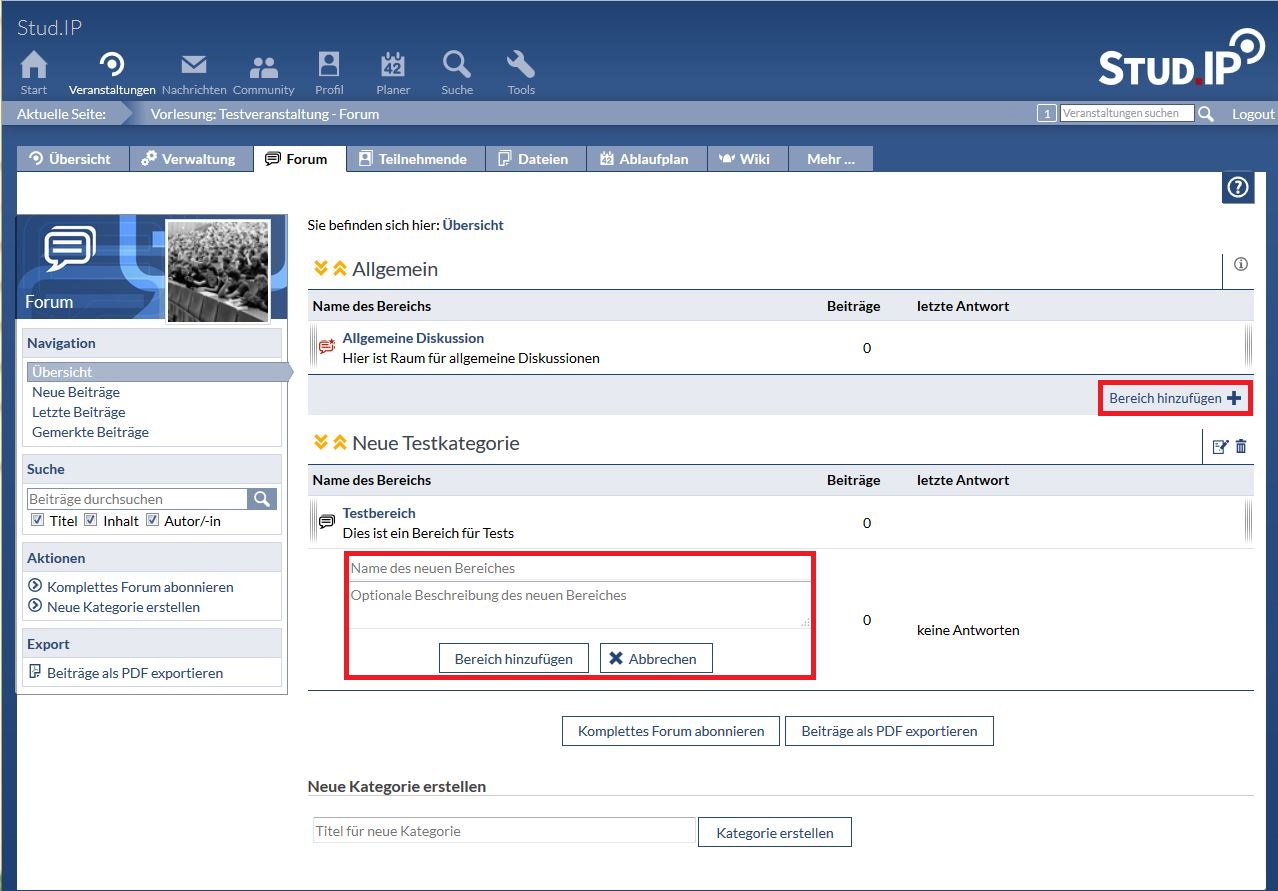Click Bereich hinzufügen link with plus
1278x891 pixels.
(x=1174, y=398)
